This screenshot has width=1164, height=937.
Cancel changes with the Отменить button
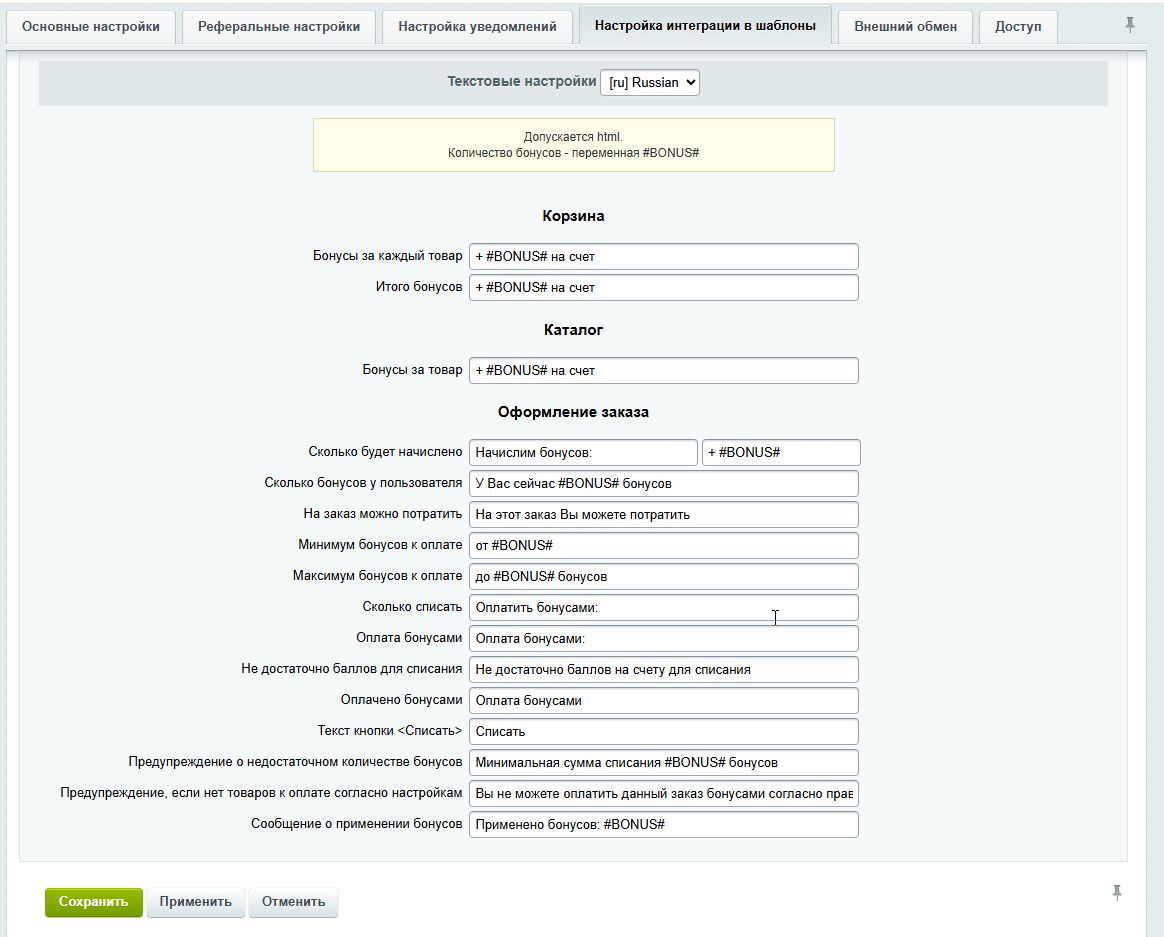293,902
